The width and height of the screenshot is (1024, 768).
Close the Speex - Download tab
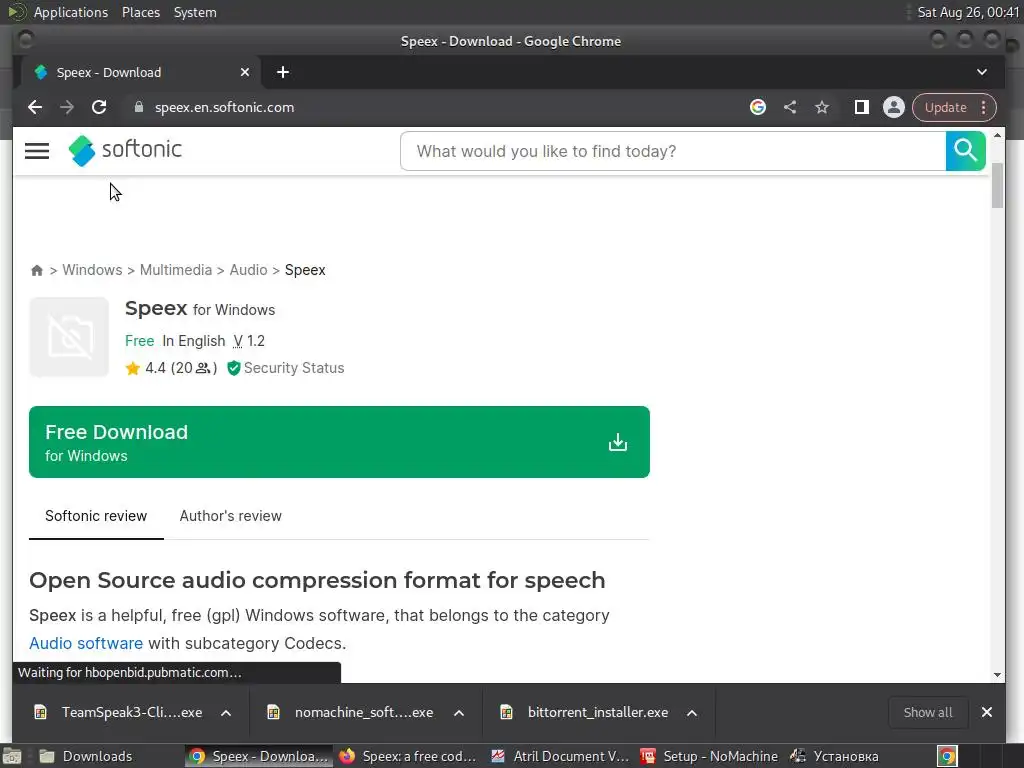click(245, 72)
